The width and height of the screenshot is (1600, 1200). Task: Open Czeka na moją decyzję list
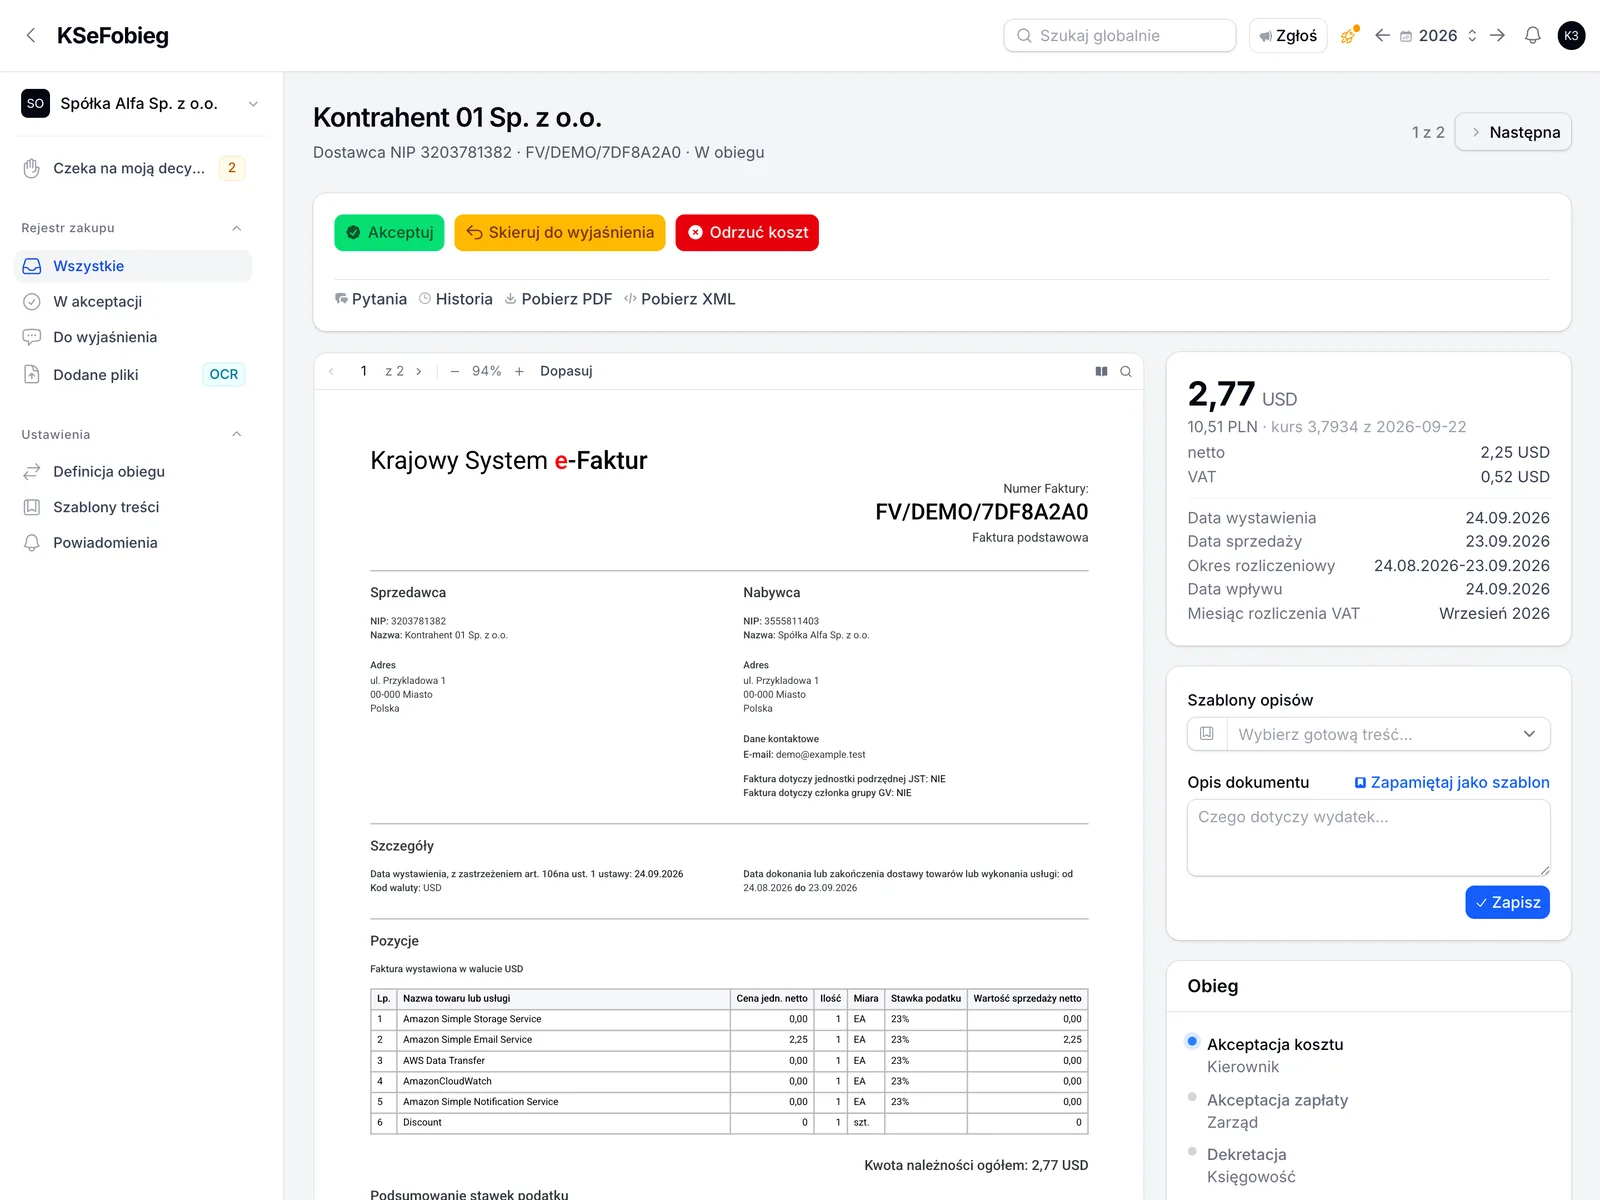pos(134,168)
